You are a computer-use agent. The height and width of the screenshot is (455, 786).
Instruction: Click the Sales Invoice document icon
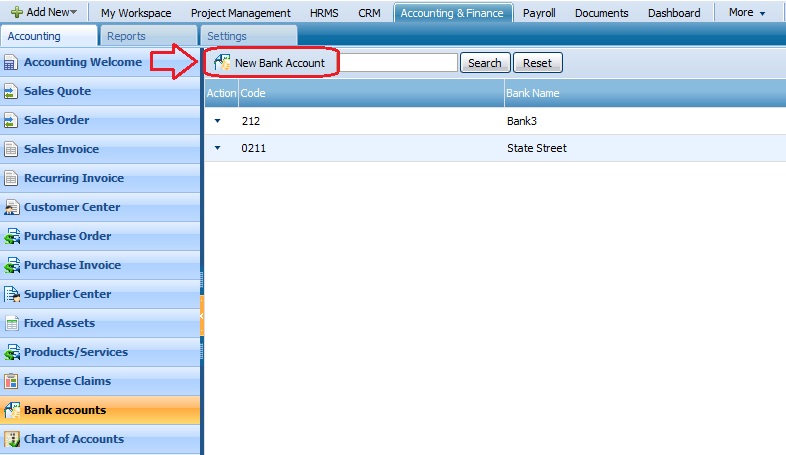pos(11,149)
